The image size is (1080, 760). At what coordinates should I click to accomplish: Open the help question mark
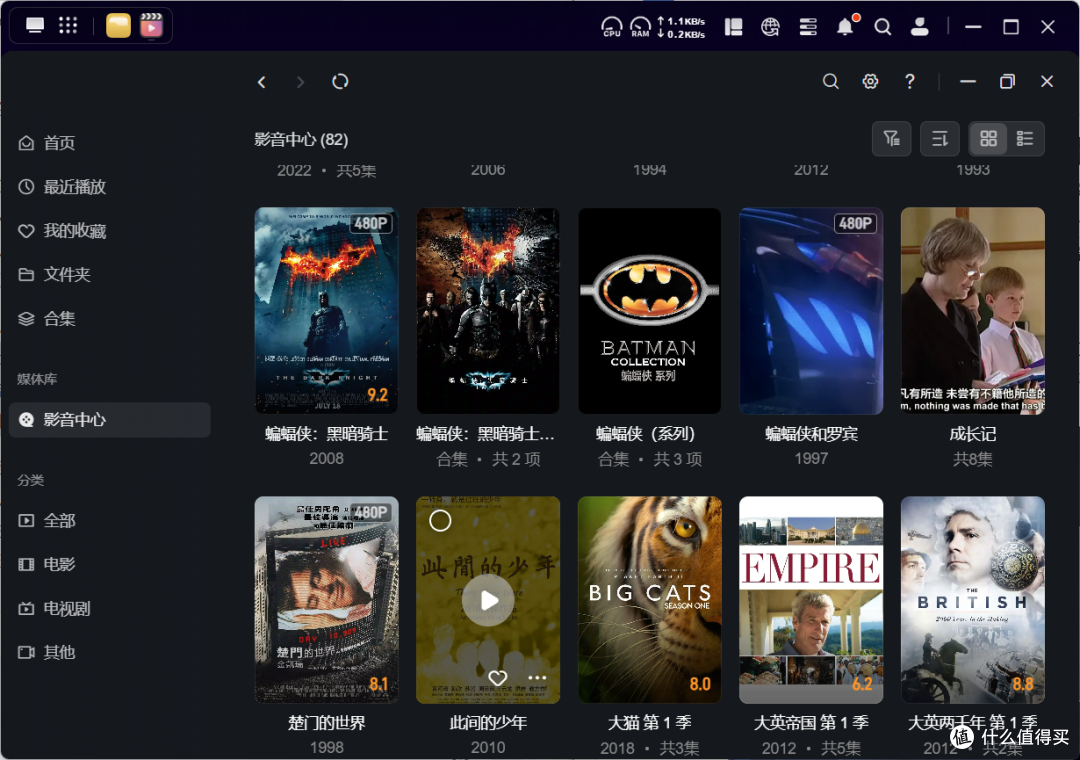pyautogui.click(x=910, y=81)
